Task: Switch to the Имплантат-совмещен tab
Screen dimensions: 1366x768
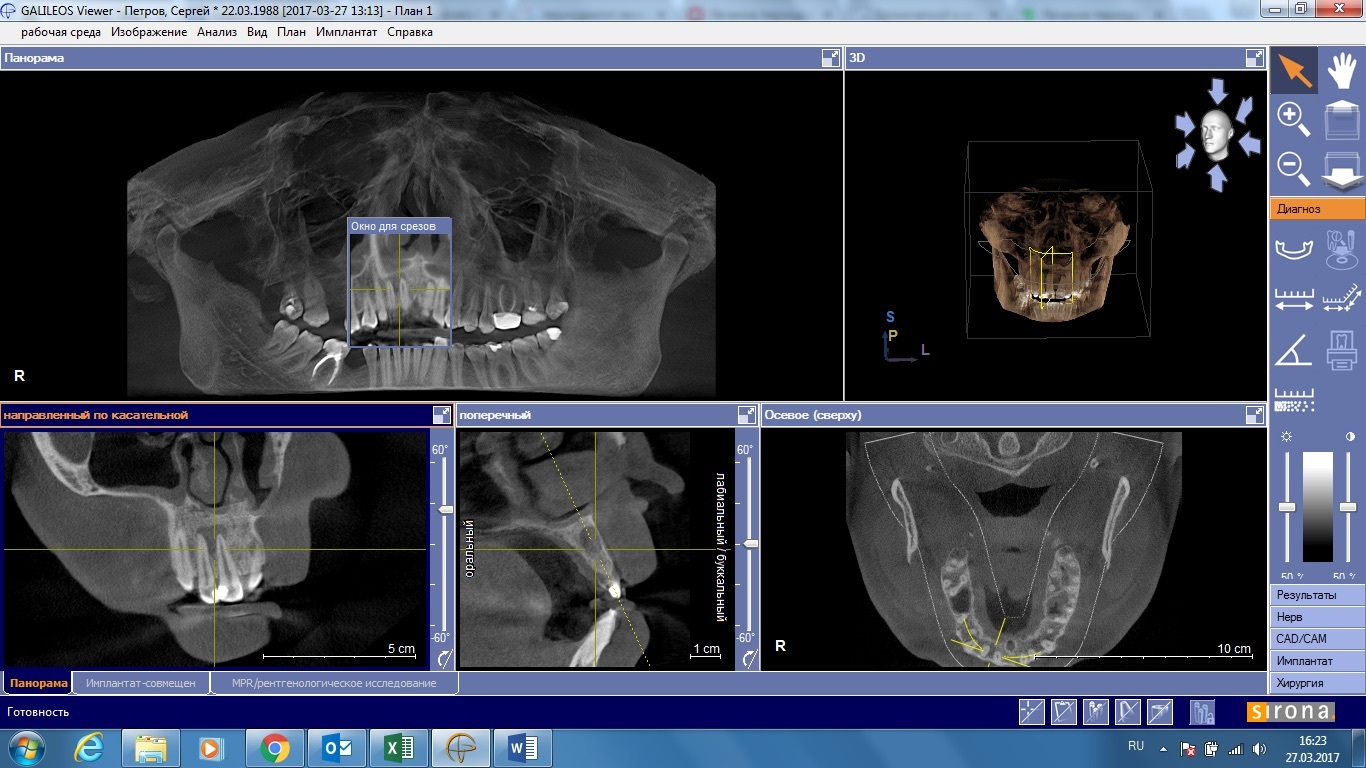Action: (x=141, y=683)
